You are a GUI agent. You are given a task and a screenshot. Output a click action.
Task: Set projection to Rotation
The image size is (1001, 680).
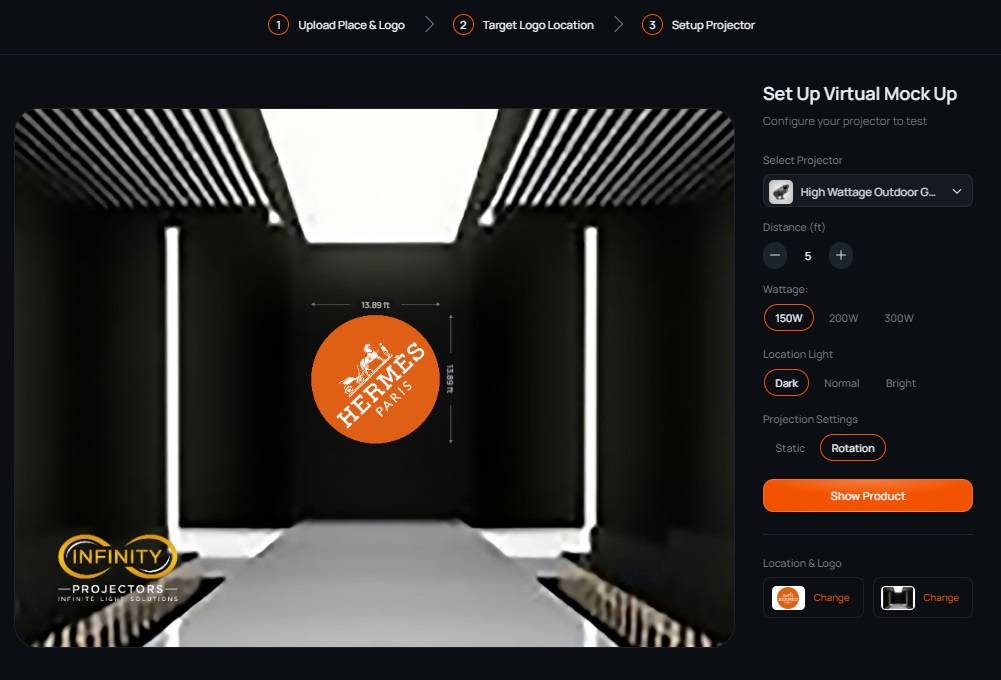tap(852, 448)
